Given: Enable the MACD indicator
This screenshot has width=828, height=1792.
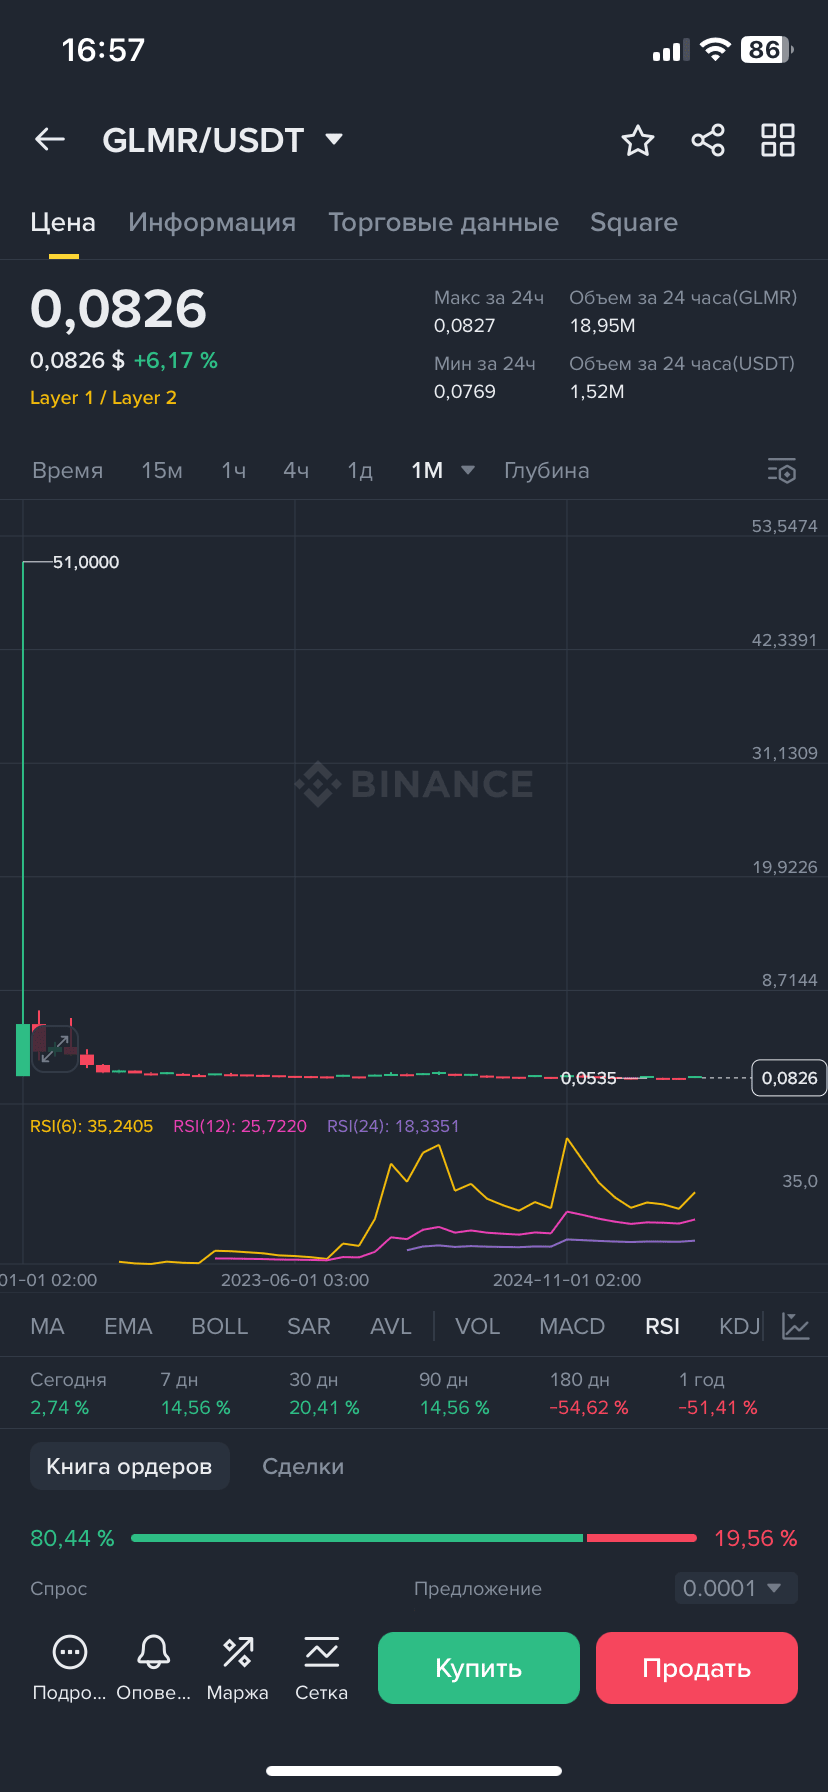Looking at the screenshot, I should point(571,1325).
